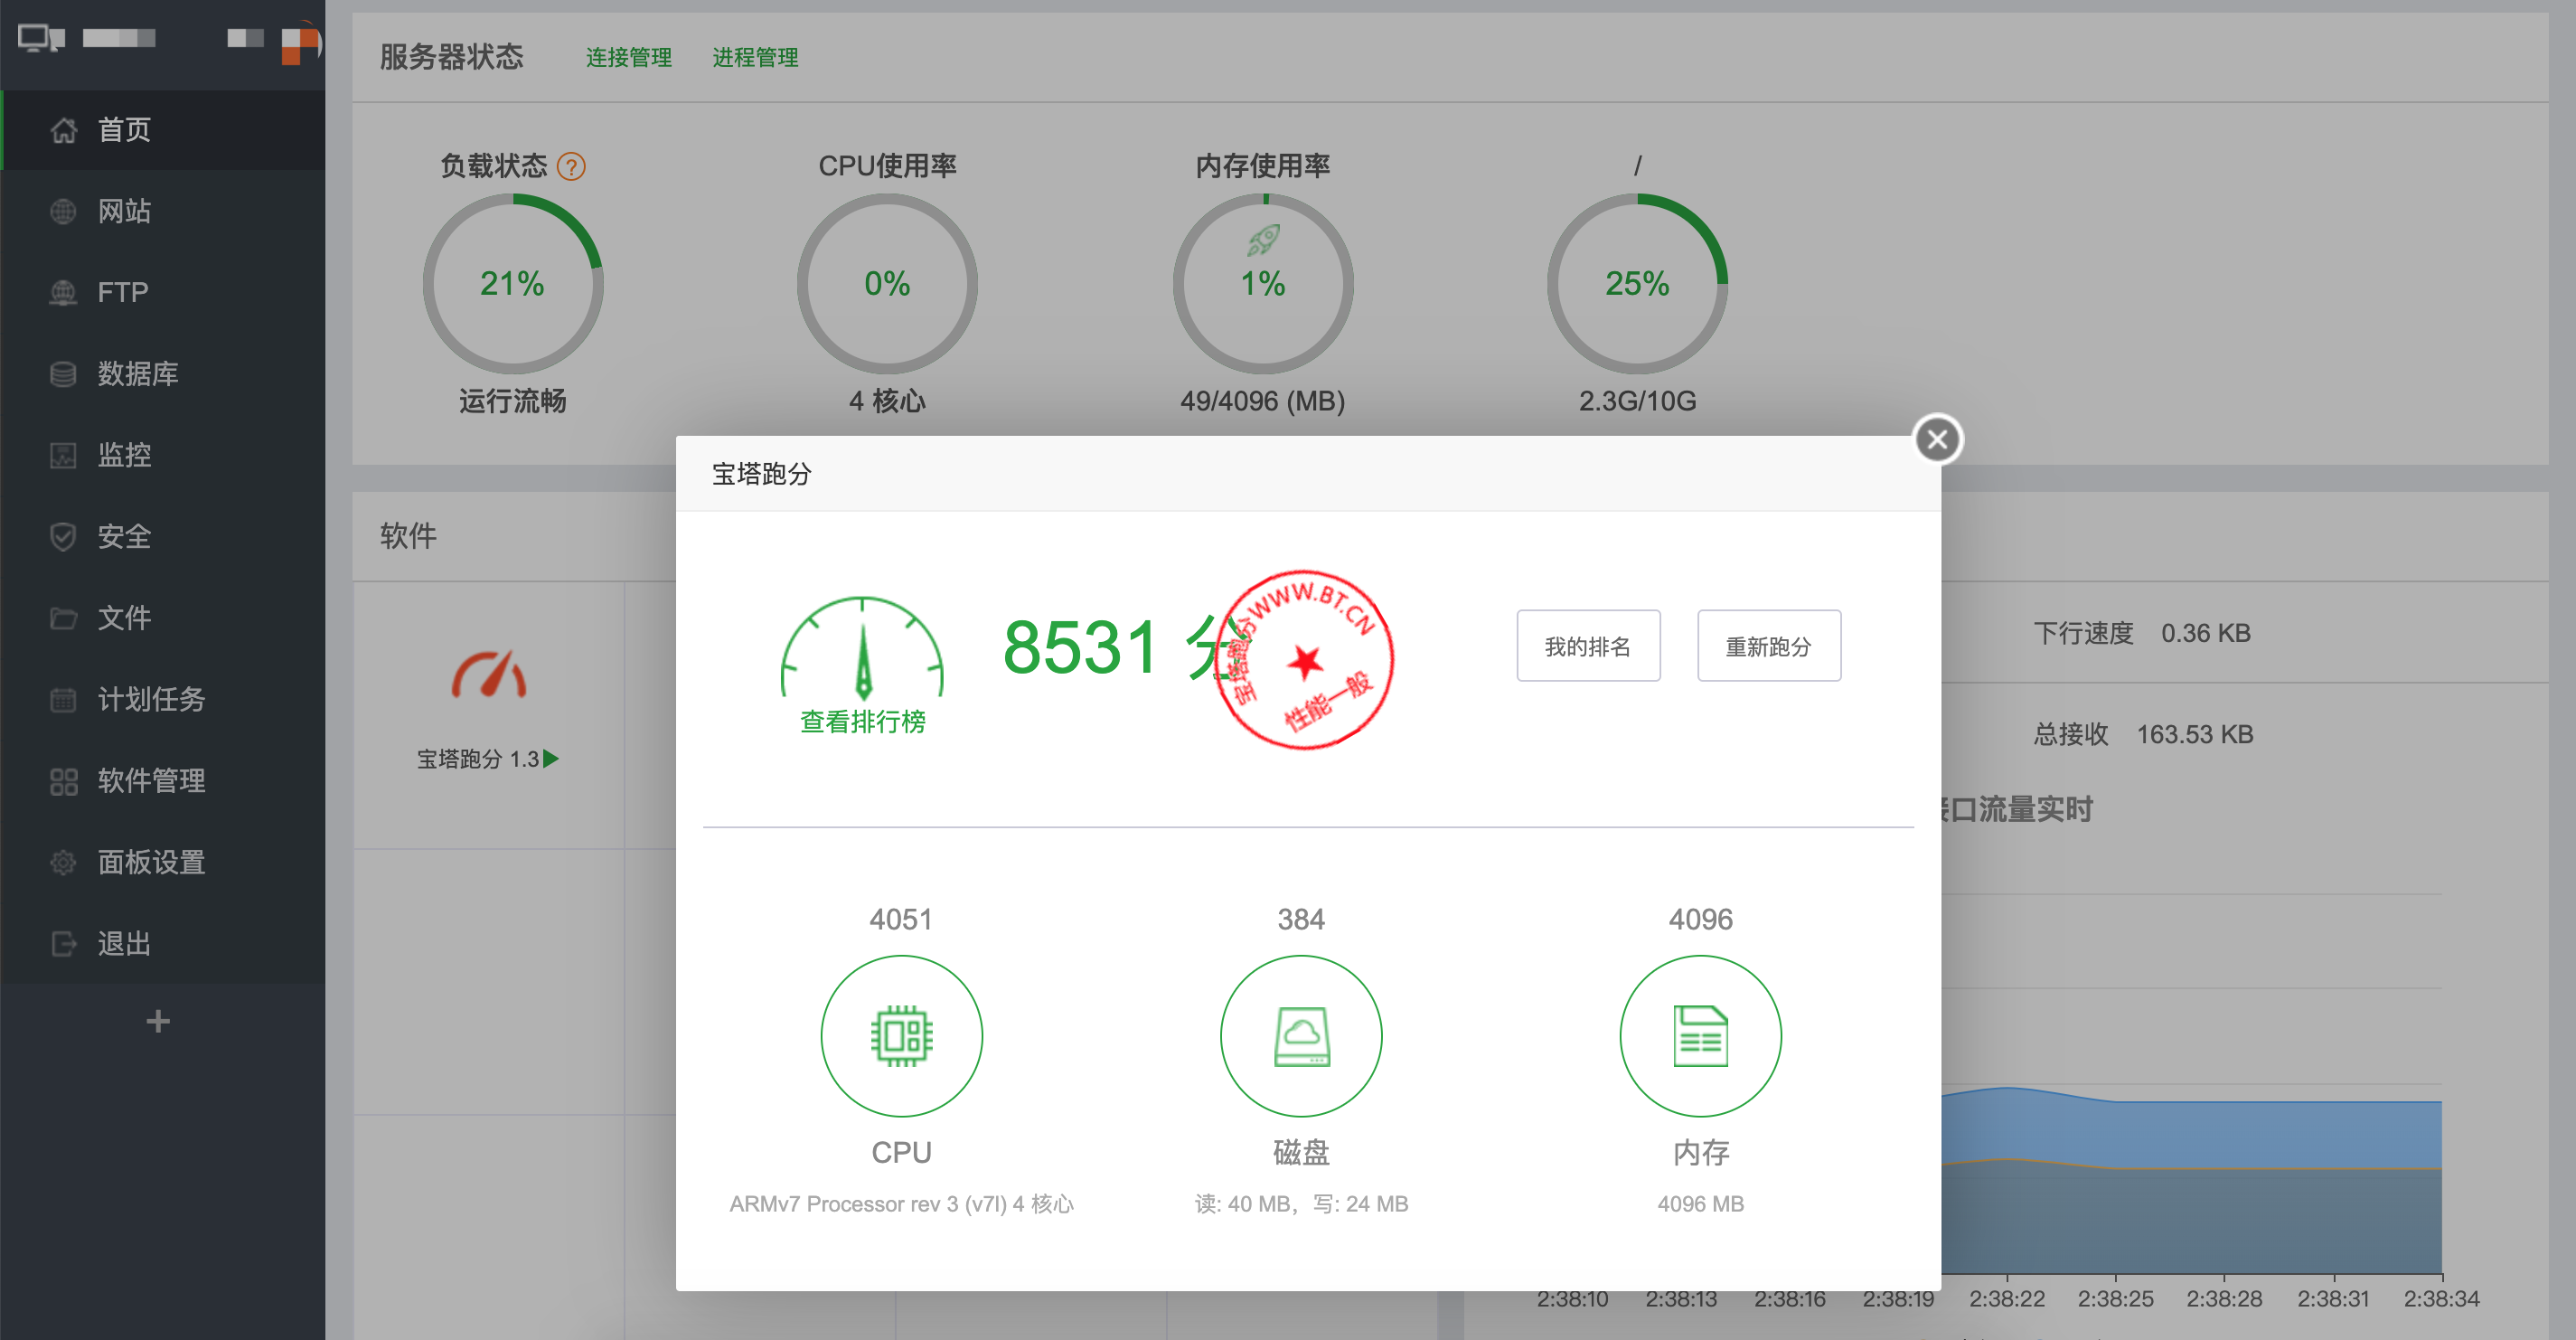Click the 磁盘 disk icon

(1300, 1035)
